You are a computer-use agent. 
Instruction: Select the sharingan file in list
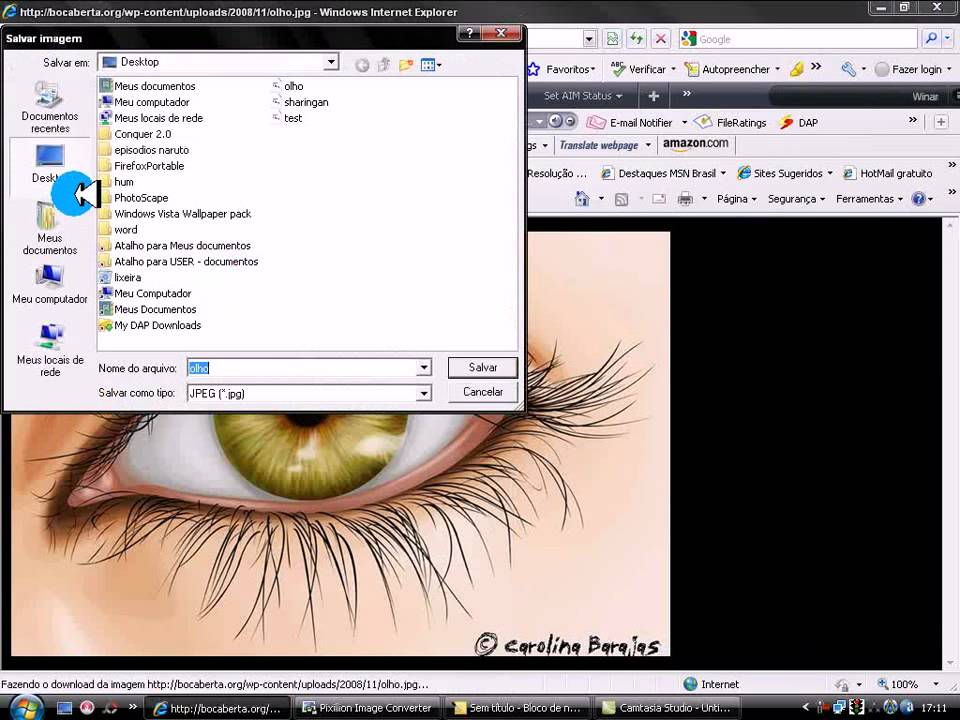click(x=300, y=102)
